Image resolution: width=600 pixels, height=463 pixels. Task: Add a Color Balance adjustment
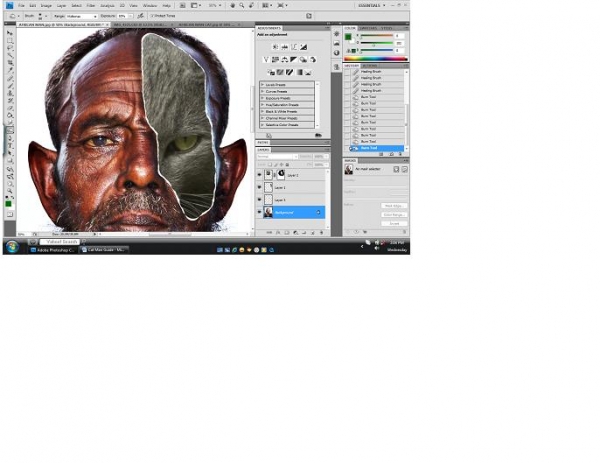click(x=285, y=60)
